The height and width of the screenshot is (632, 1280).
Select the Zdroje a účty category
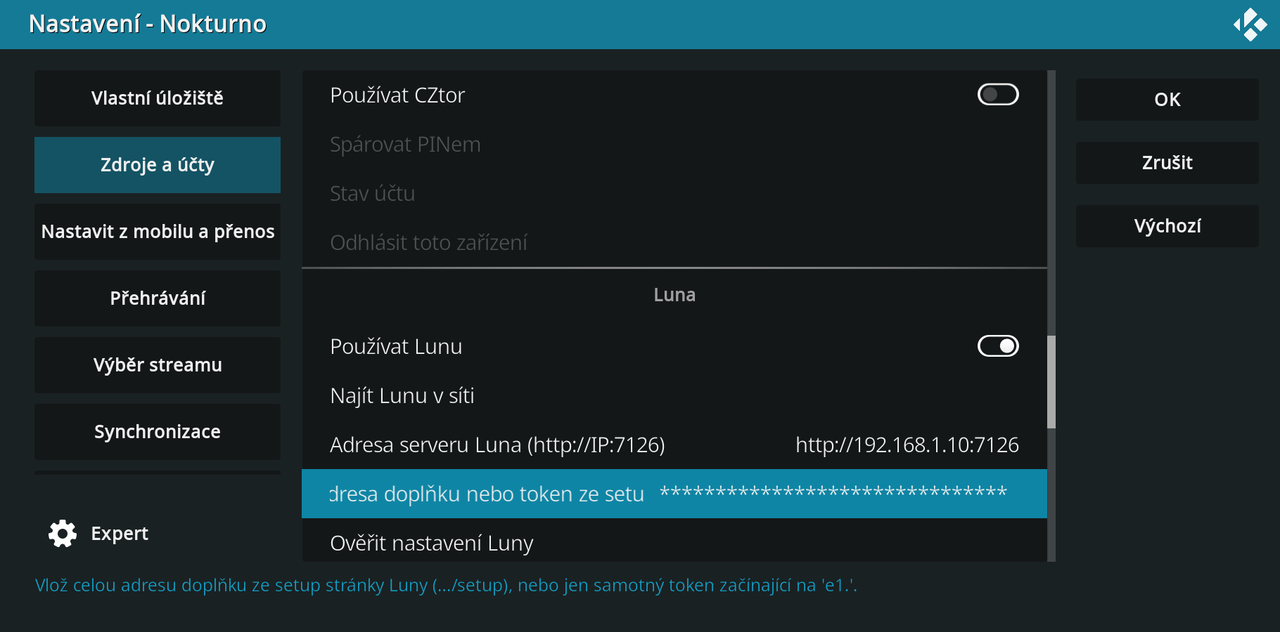[x=157, y=165]
